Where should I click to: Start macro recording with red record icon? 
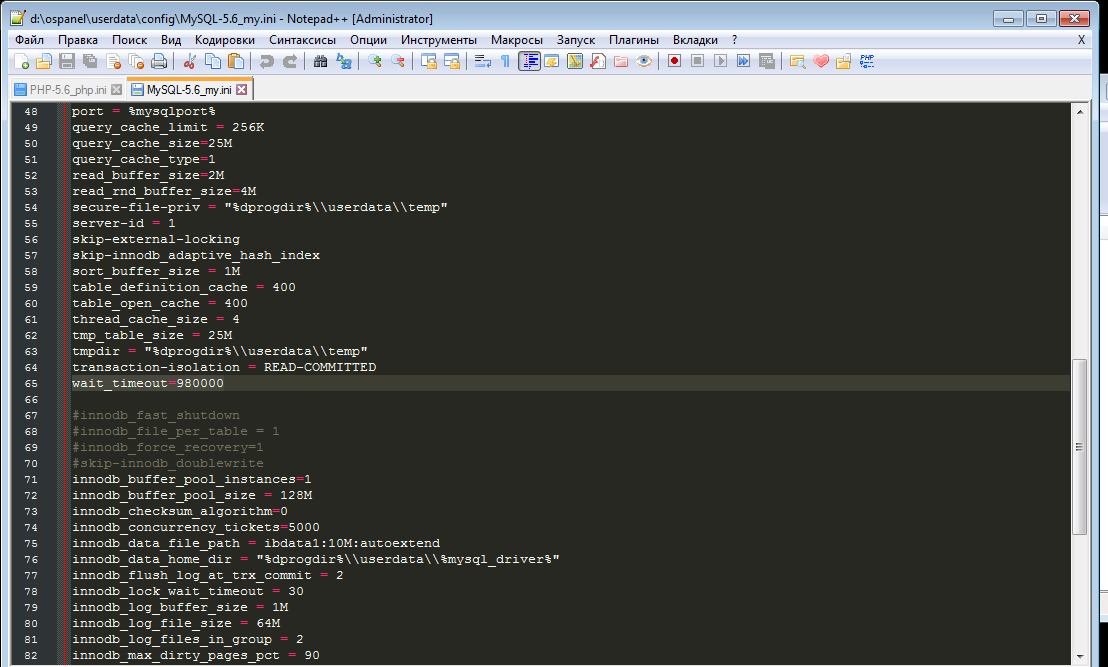(675, 61)
